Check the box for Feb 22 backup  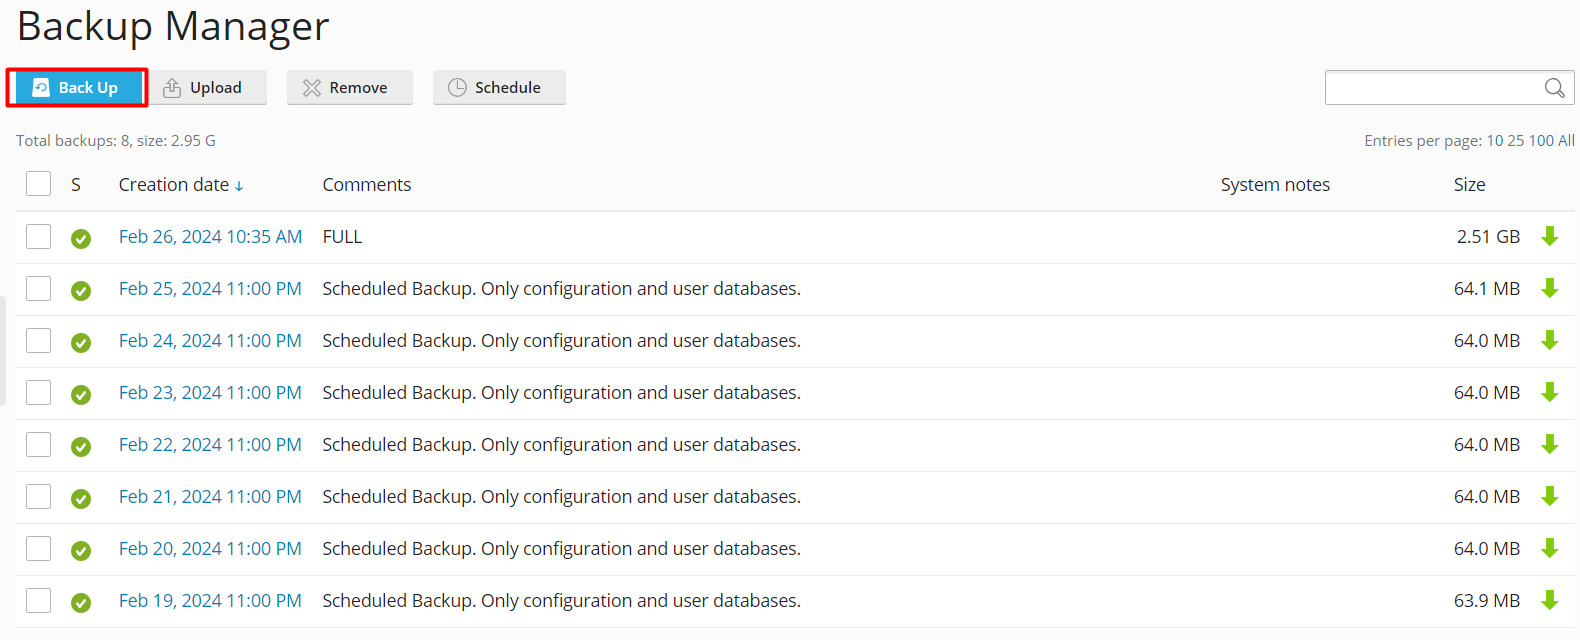coord(39,444)
